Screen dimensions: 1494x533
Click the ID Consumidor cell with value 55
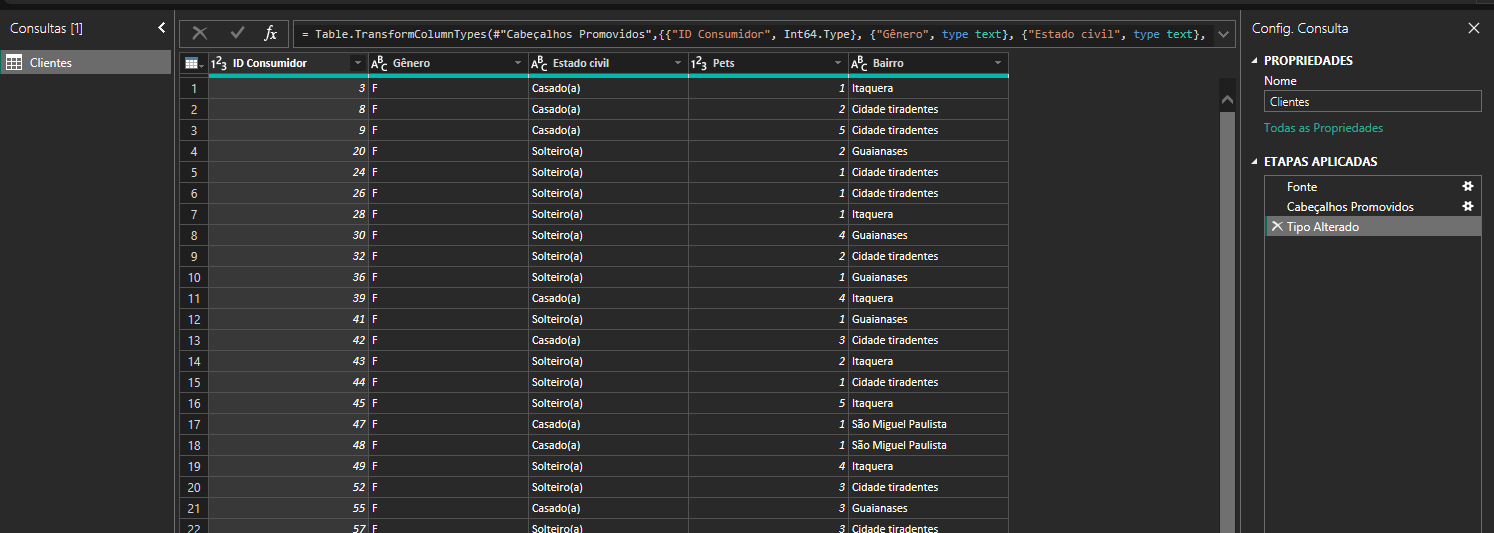pyautogui.click(x=288, y=508)
